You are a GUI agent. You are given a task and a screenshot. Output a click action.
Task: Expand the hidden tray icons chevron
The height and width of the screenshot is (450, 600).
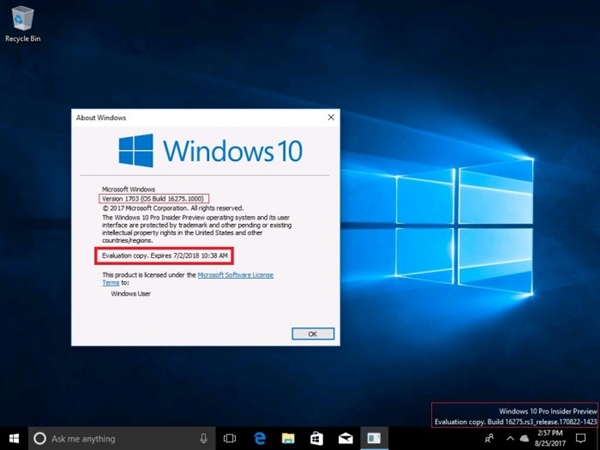[x=509, y=438]
